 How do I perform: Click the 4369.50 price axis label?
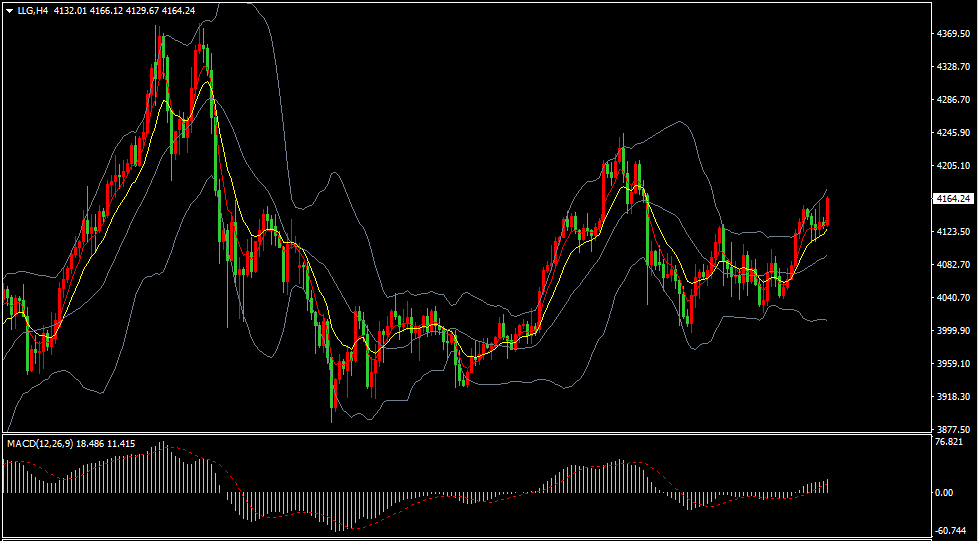point(953,33)
